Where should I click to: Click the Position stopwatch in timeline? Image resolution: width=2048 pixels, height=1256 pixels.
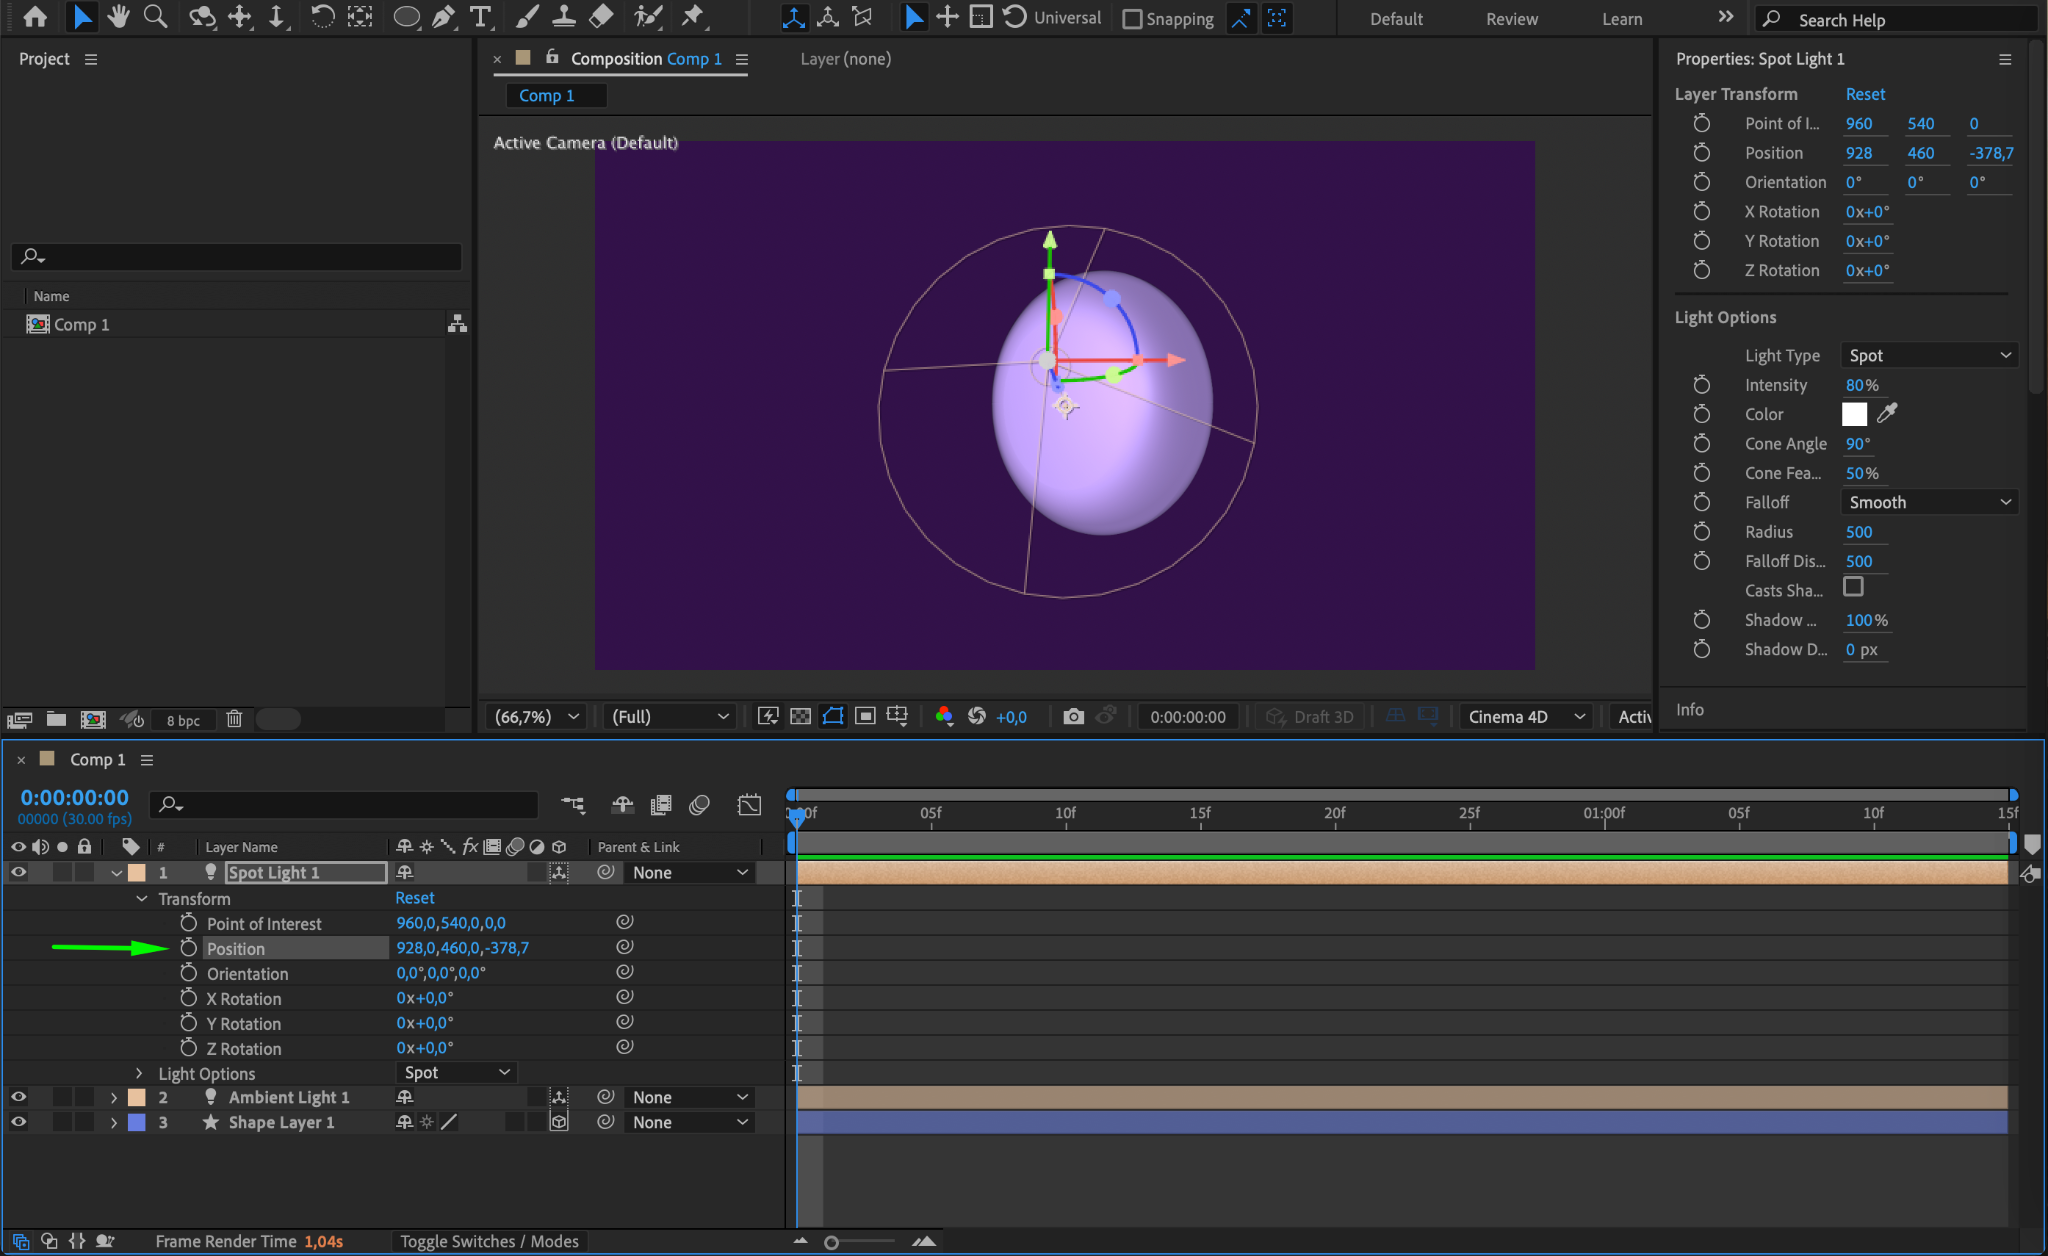(189, 948)
